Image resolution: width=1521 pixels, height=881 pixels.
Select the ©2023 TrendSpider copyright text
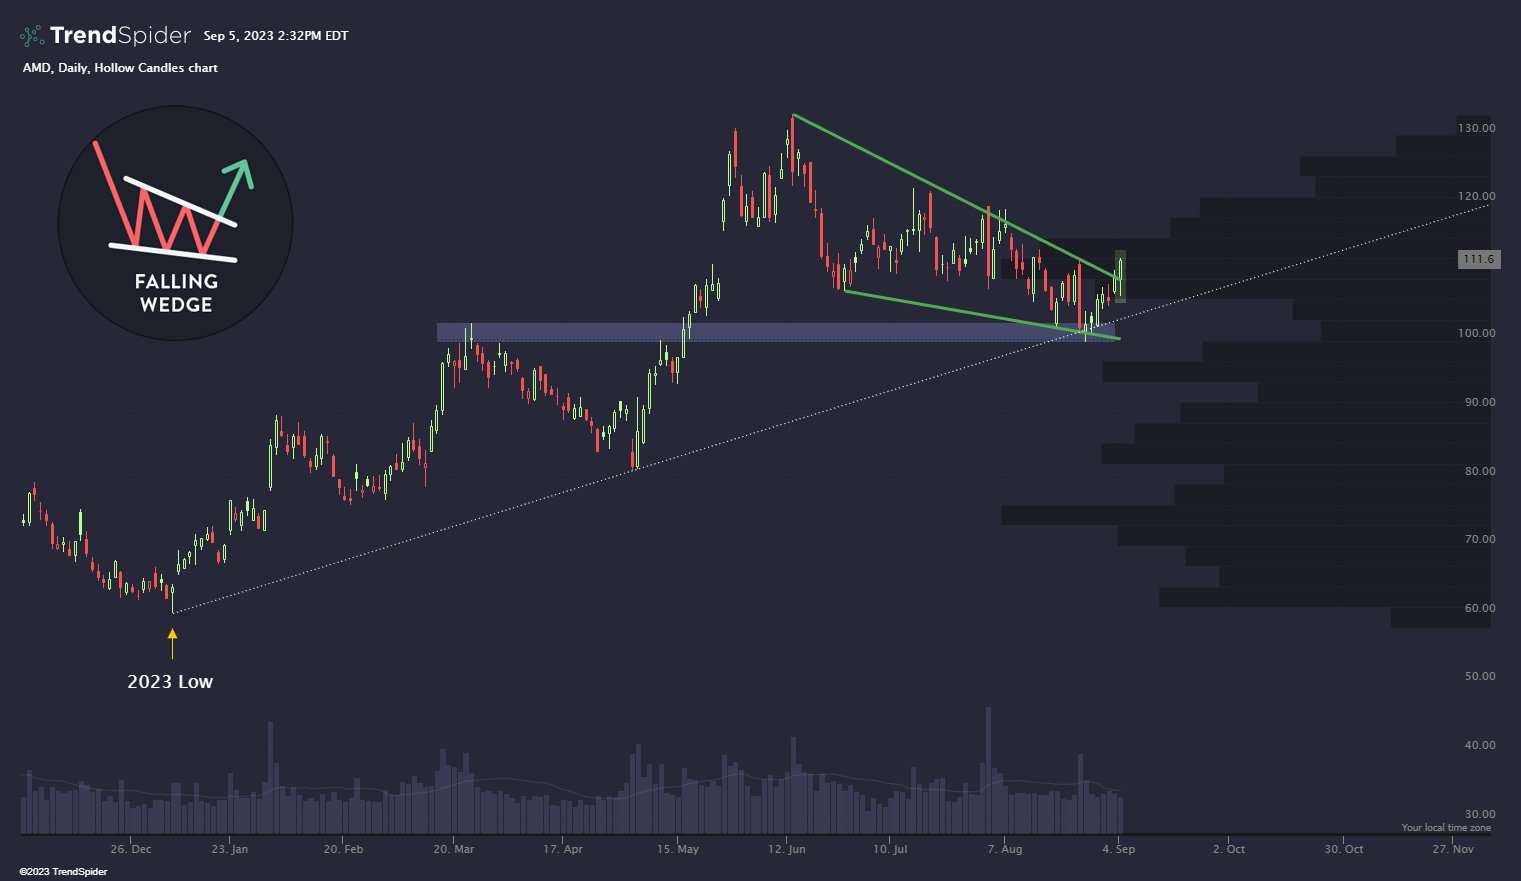tap(63, 872)
